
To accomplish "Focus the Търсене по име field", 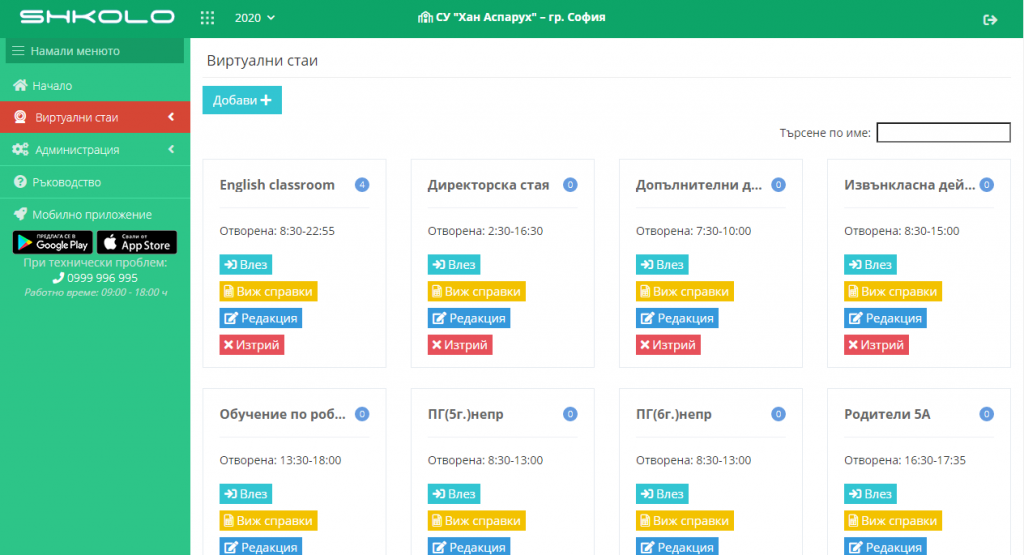I will pos(943,133).
